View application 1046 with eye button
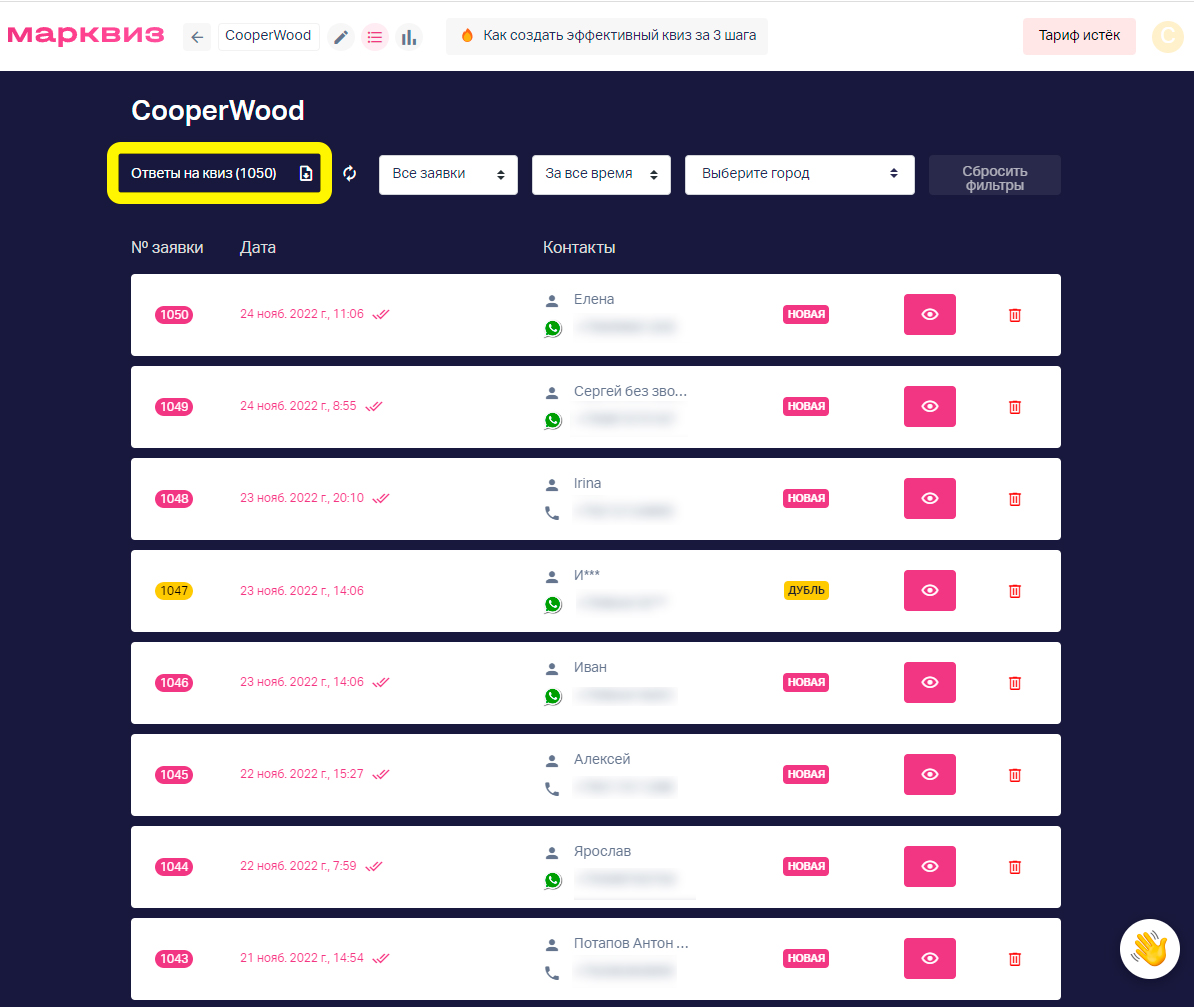 coord(929,682)
